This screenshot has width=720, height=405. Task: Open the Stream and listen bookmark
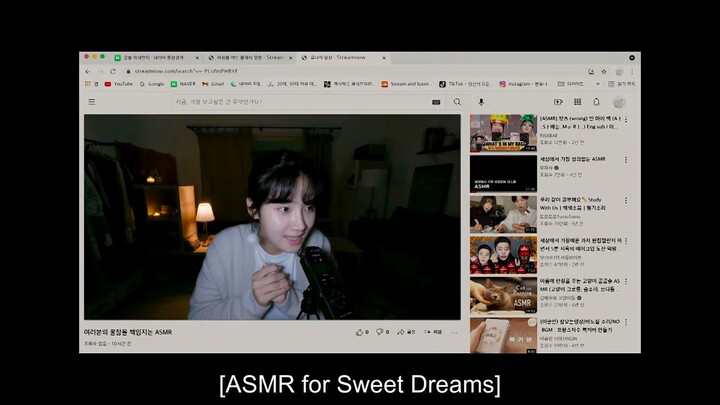click(x=406, y=84)
